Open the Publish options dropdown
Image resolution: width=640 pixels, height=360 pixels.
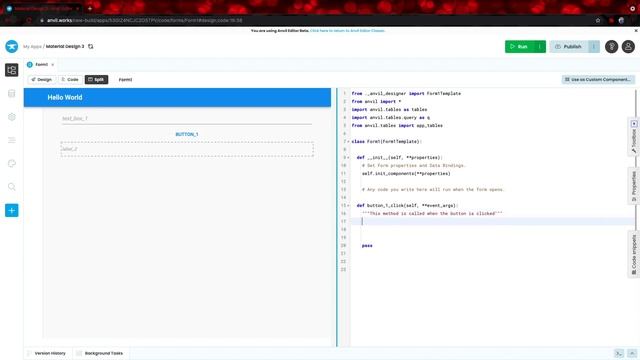click(594, 47)
